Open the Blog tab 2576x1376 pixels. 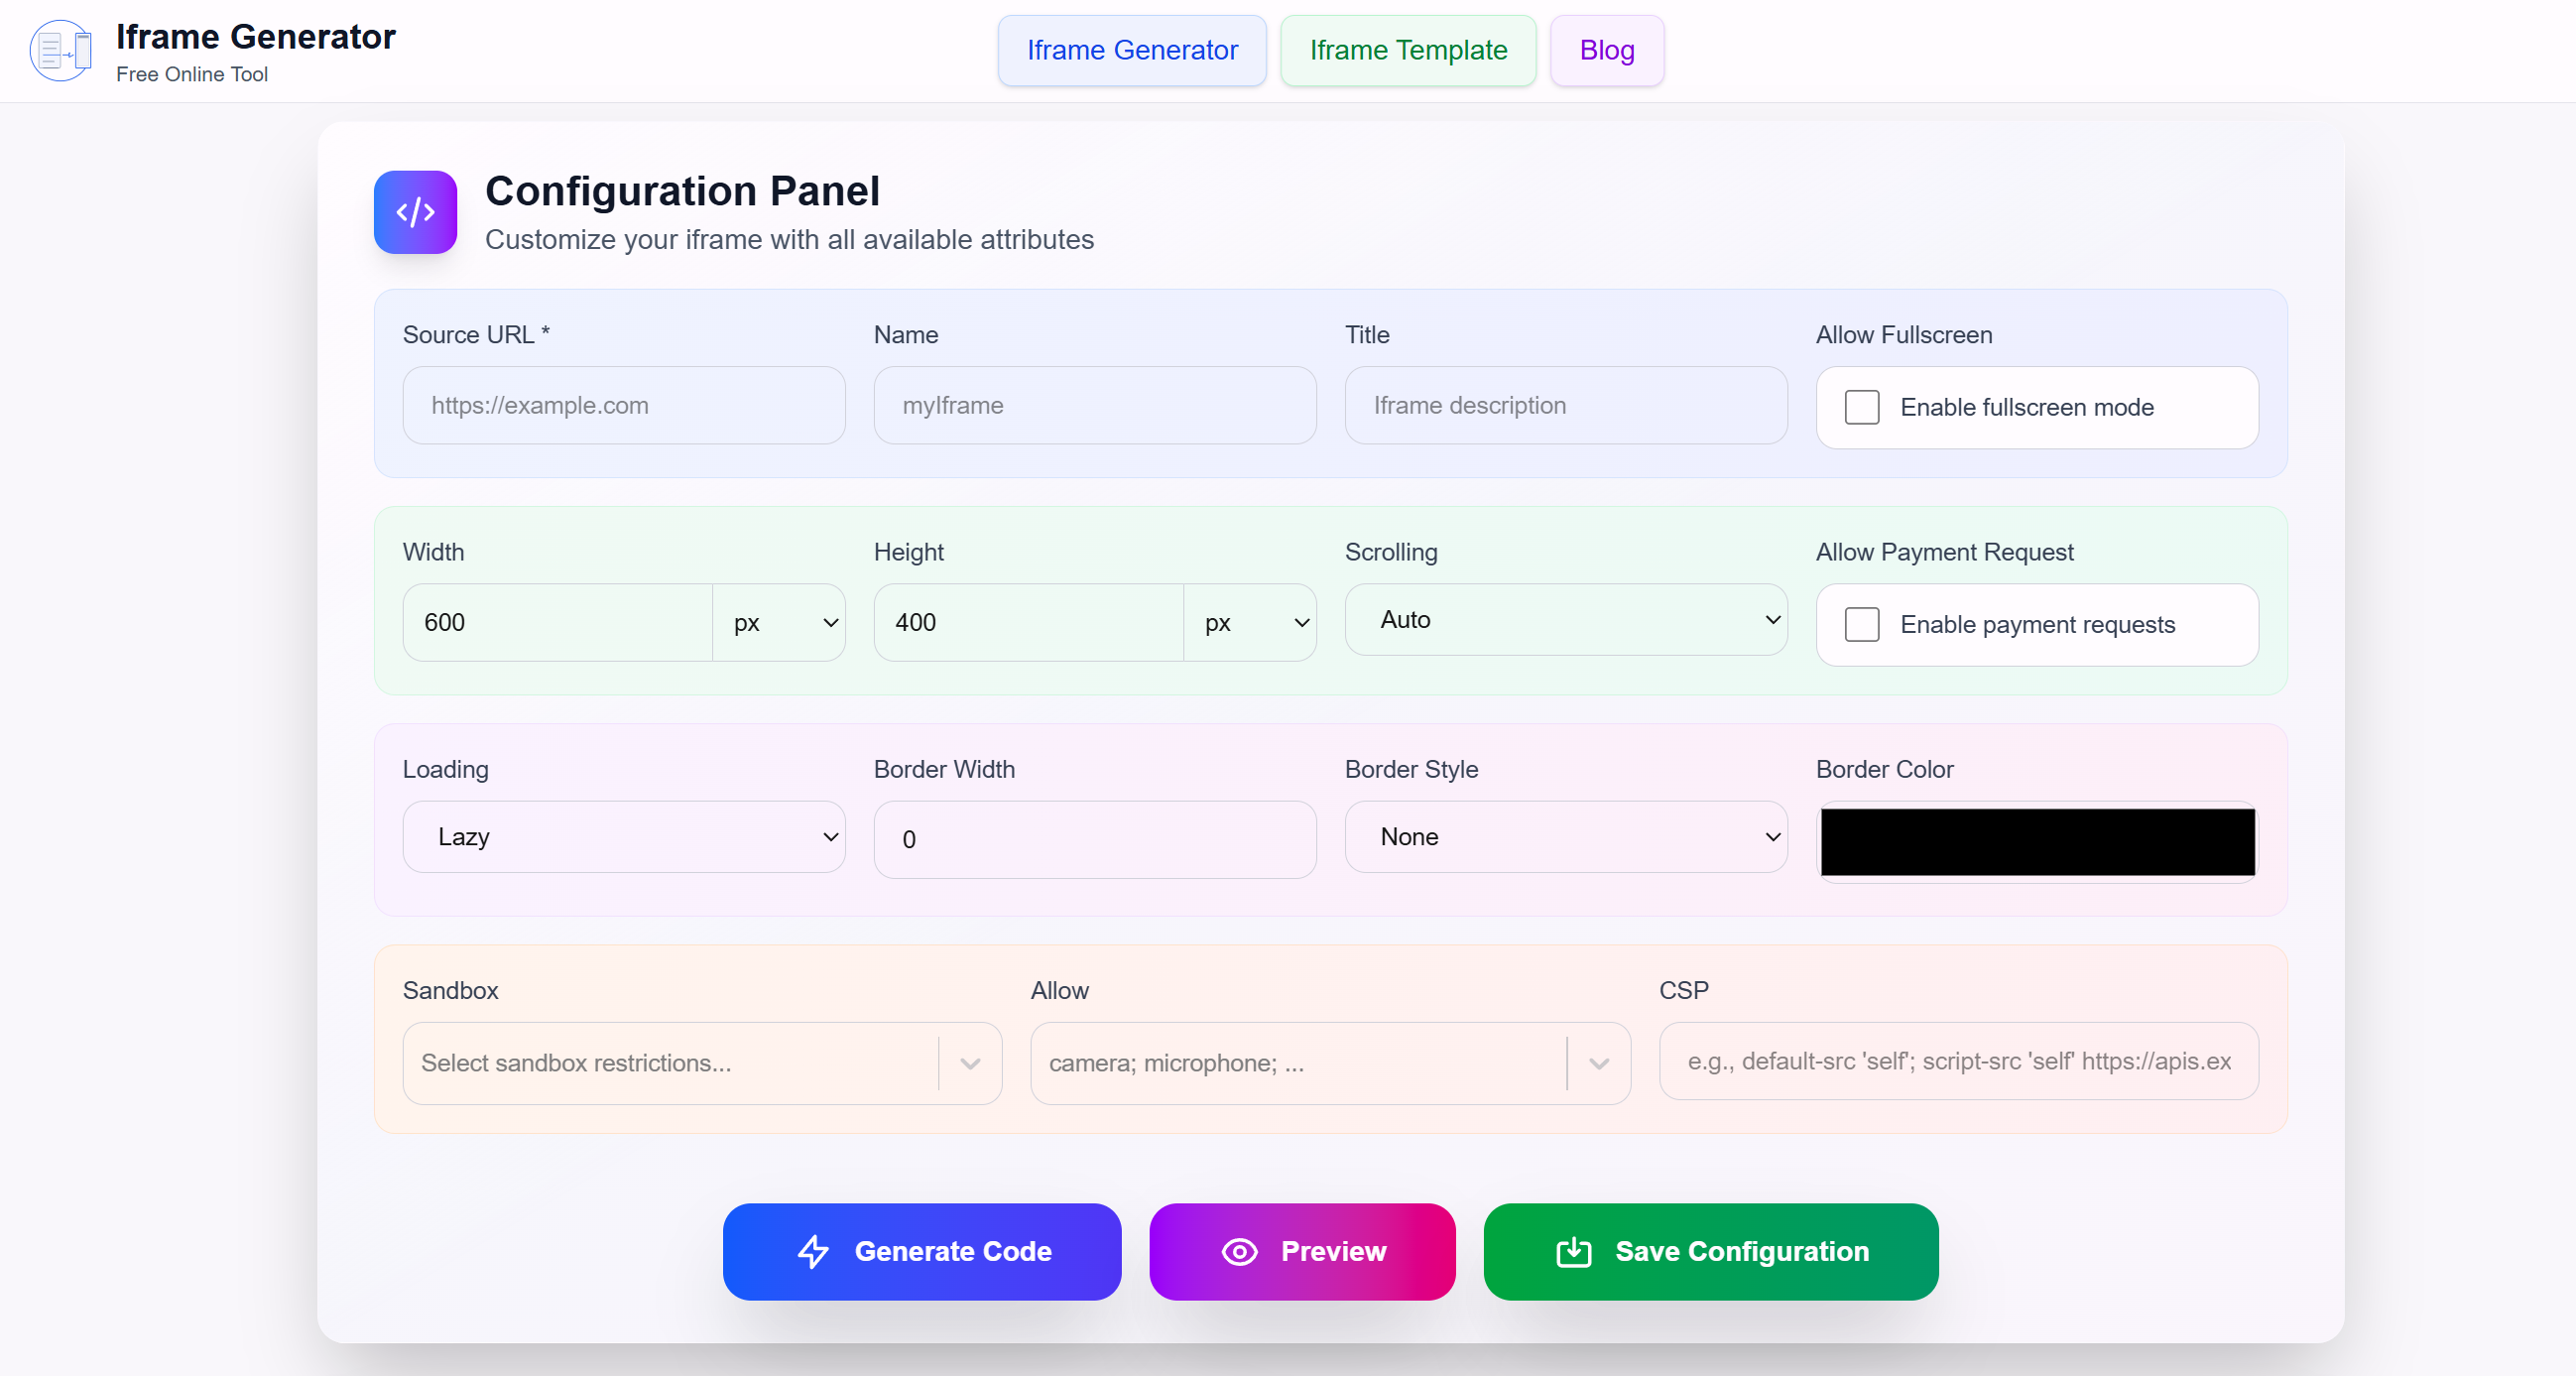click(x=1606, y=50)
